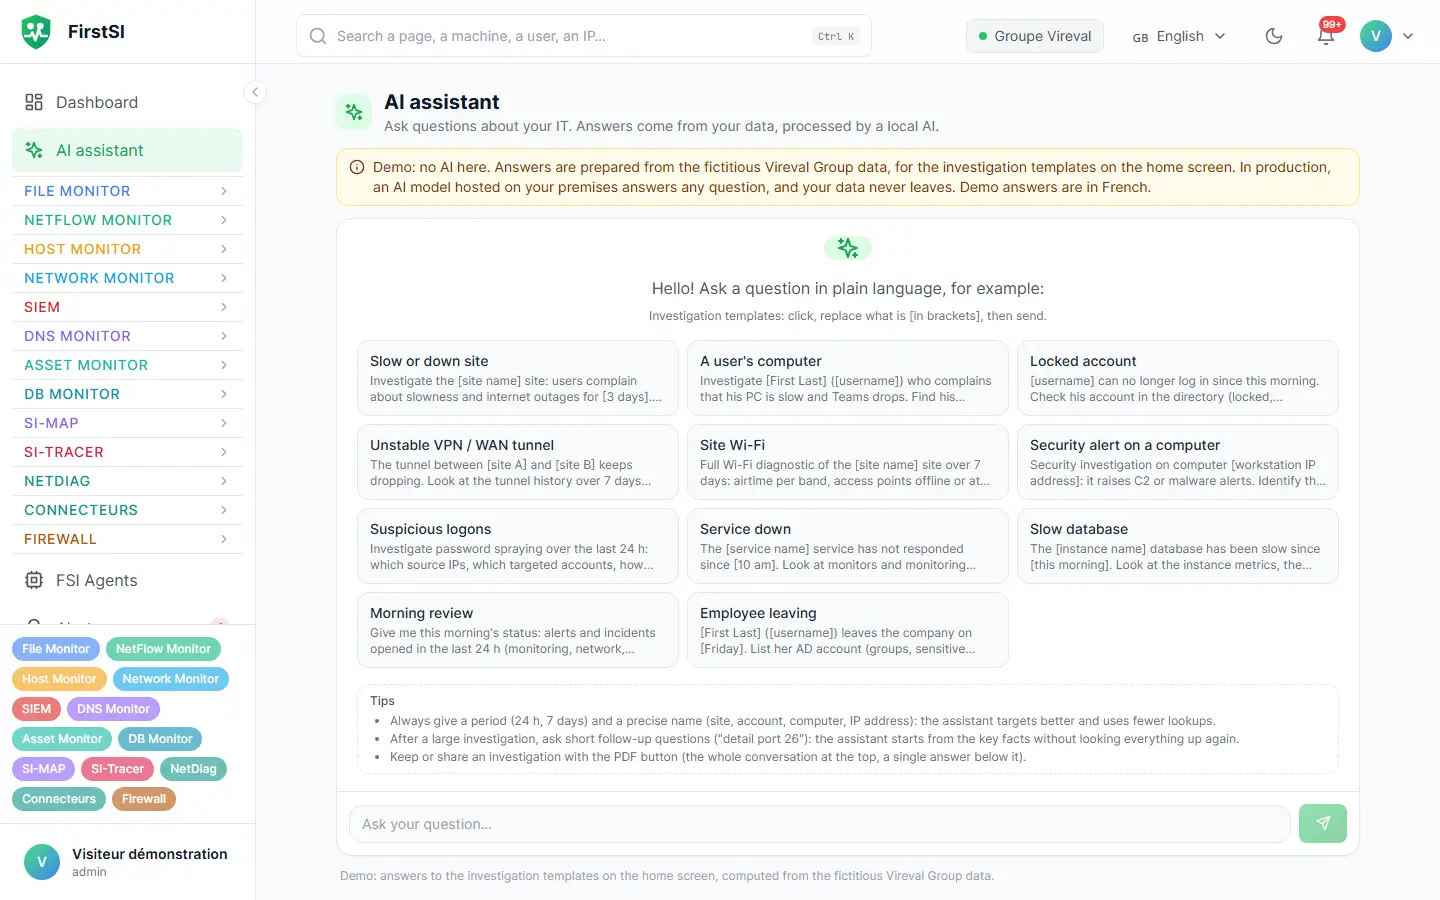Open notifications bell icon

click(x=1326, y=36)
